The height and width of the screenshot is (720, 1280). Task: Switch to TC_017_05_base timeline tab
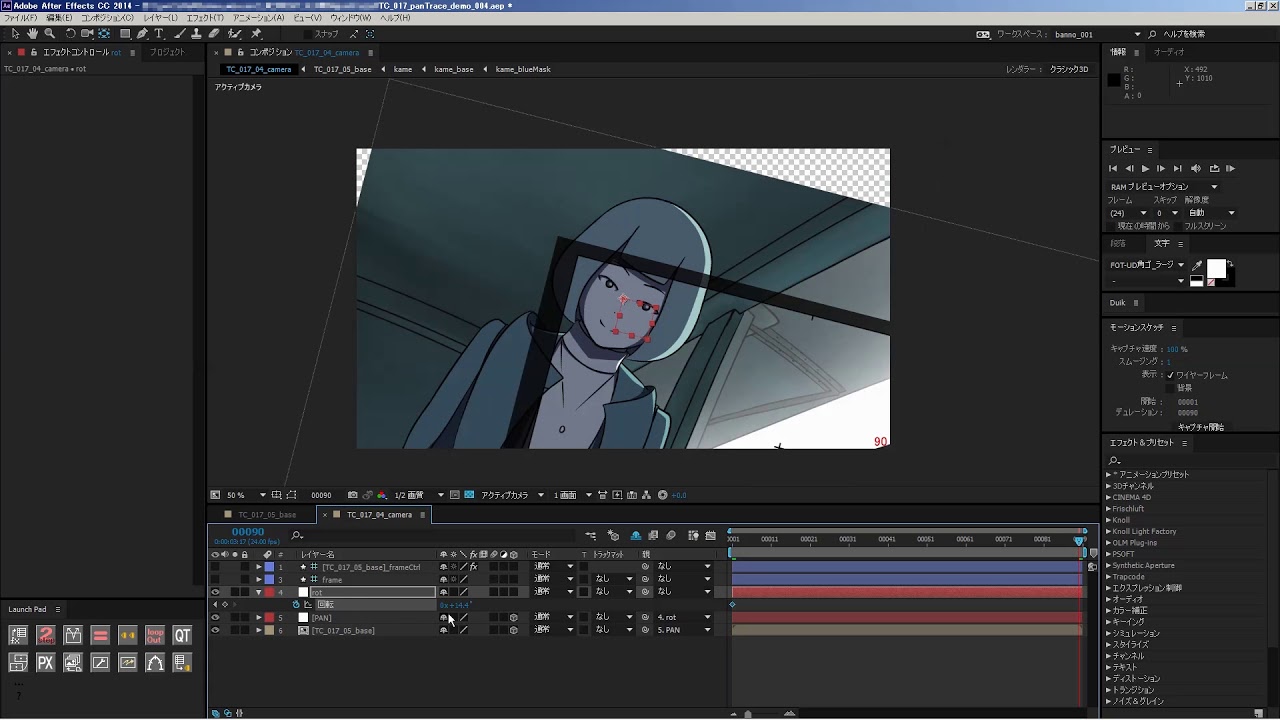click(x=267, y=515)
